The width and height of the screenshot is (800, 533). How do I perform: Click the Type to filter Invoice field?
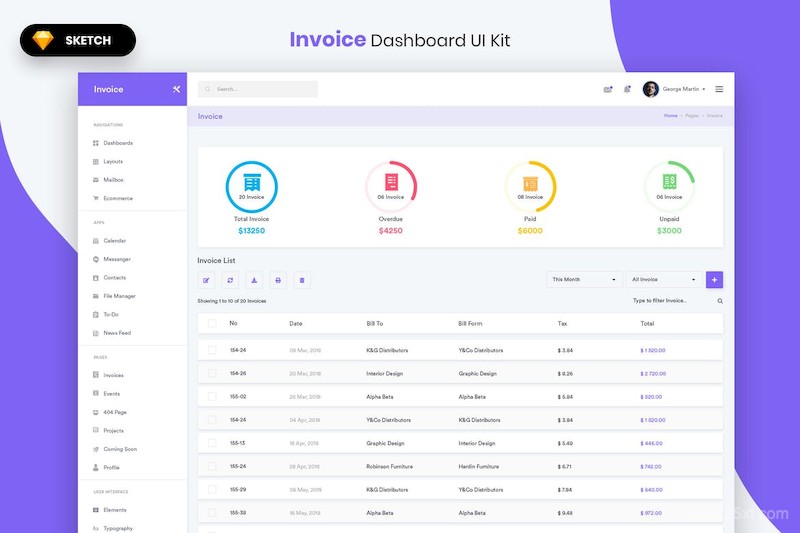(x=659, y=300)
